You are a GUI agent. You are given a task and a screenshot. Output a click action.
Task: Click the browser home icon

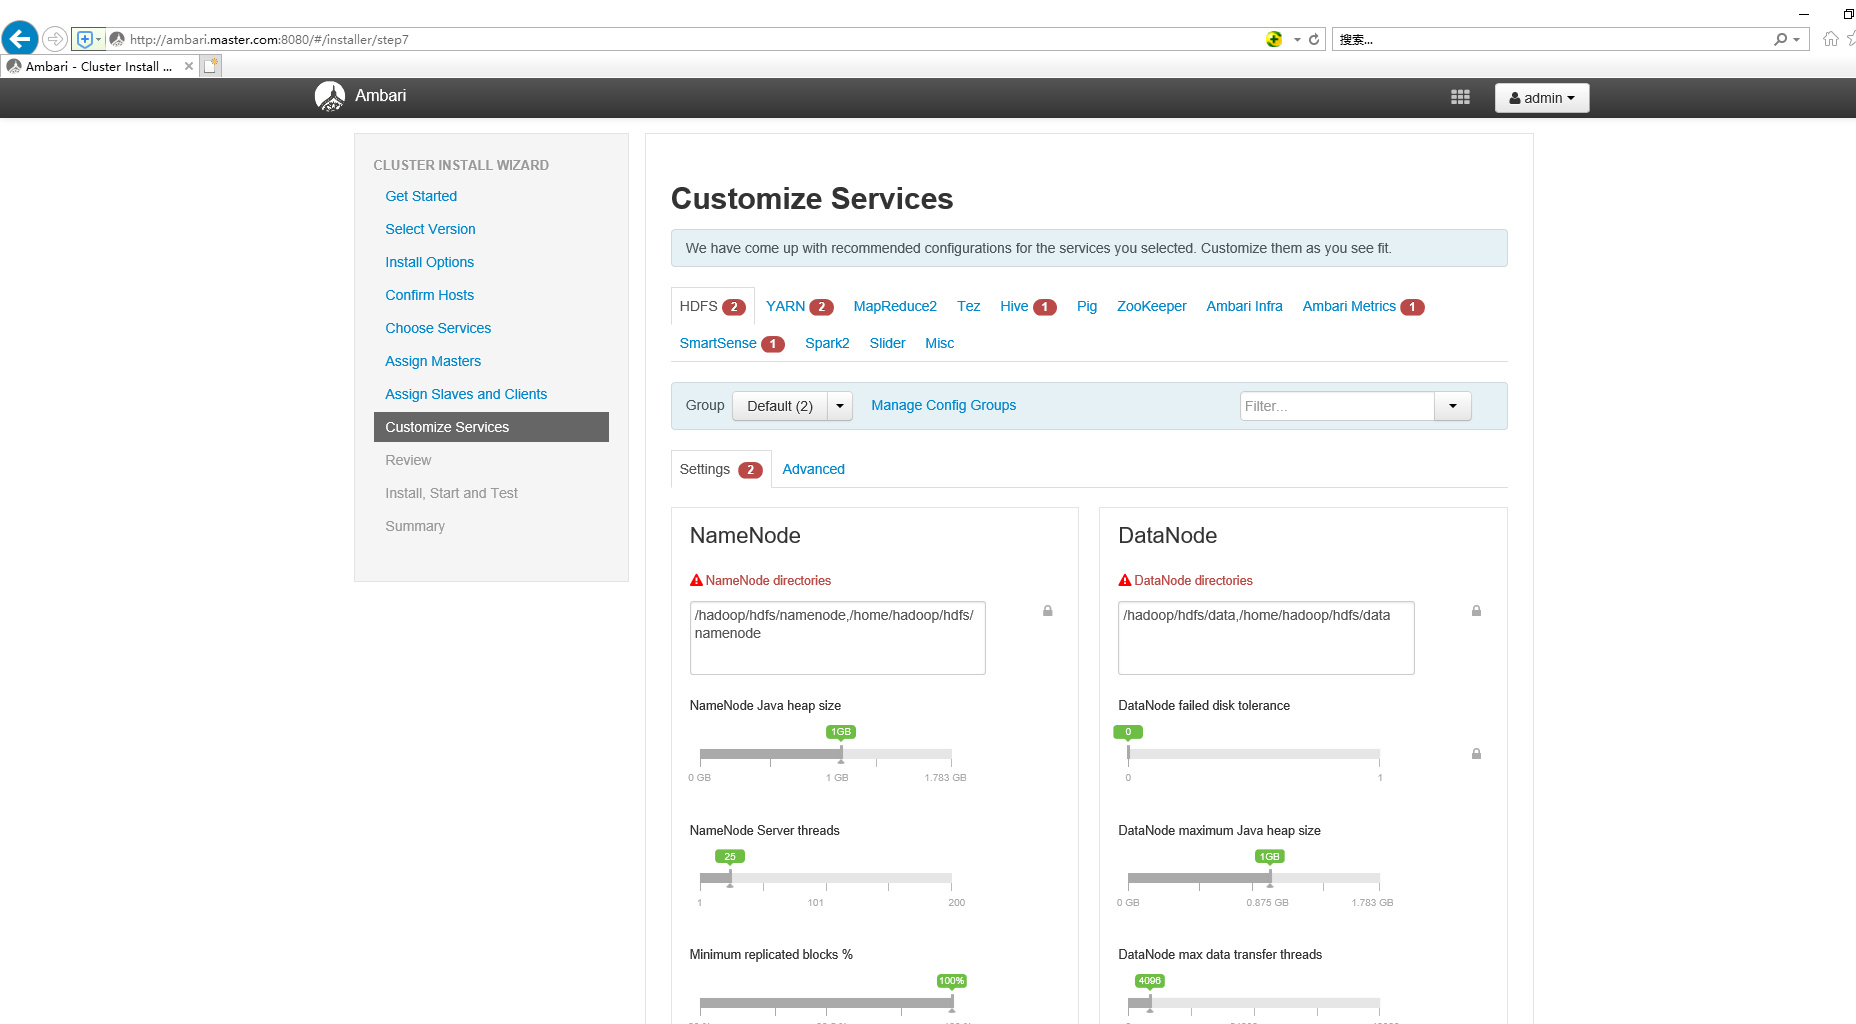click(1830, 39)
